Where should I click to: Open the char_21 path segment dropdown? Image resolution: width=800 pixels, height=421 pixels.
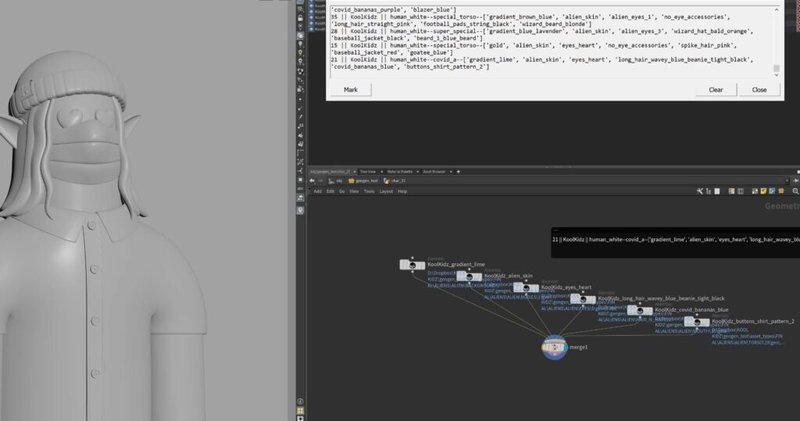pyautogui.click(x=394, y=181)
